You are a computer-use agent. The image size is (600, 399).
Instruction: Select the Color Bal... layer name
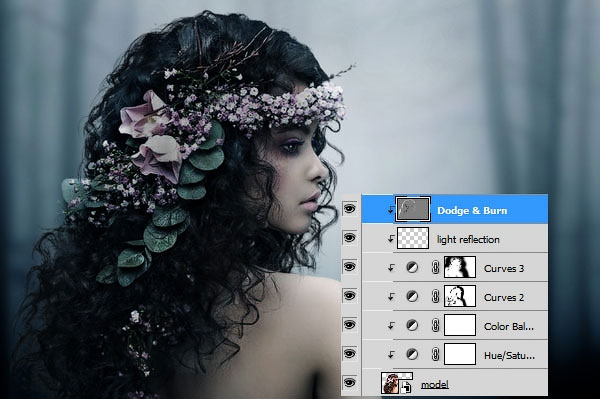(x=509, y=327)
